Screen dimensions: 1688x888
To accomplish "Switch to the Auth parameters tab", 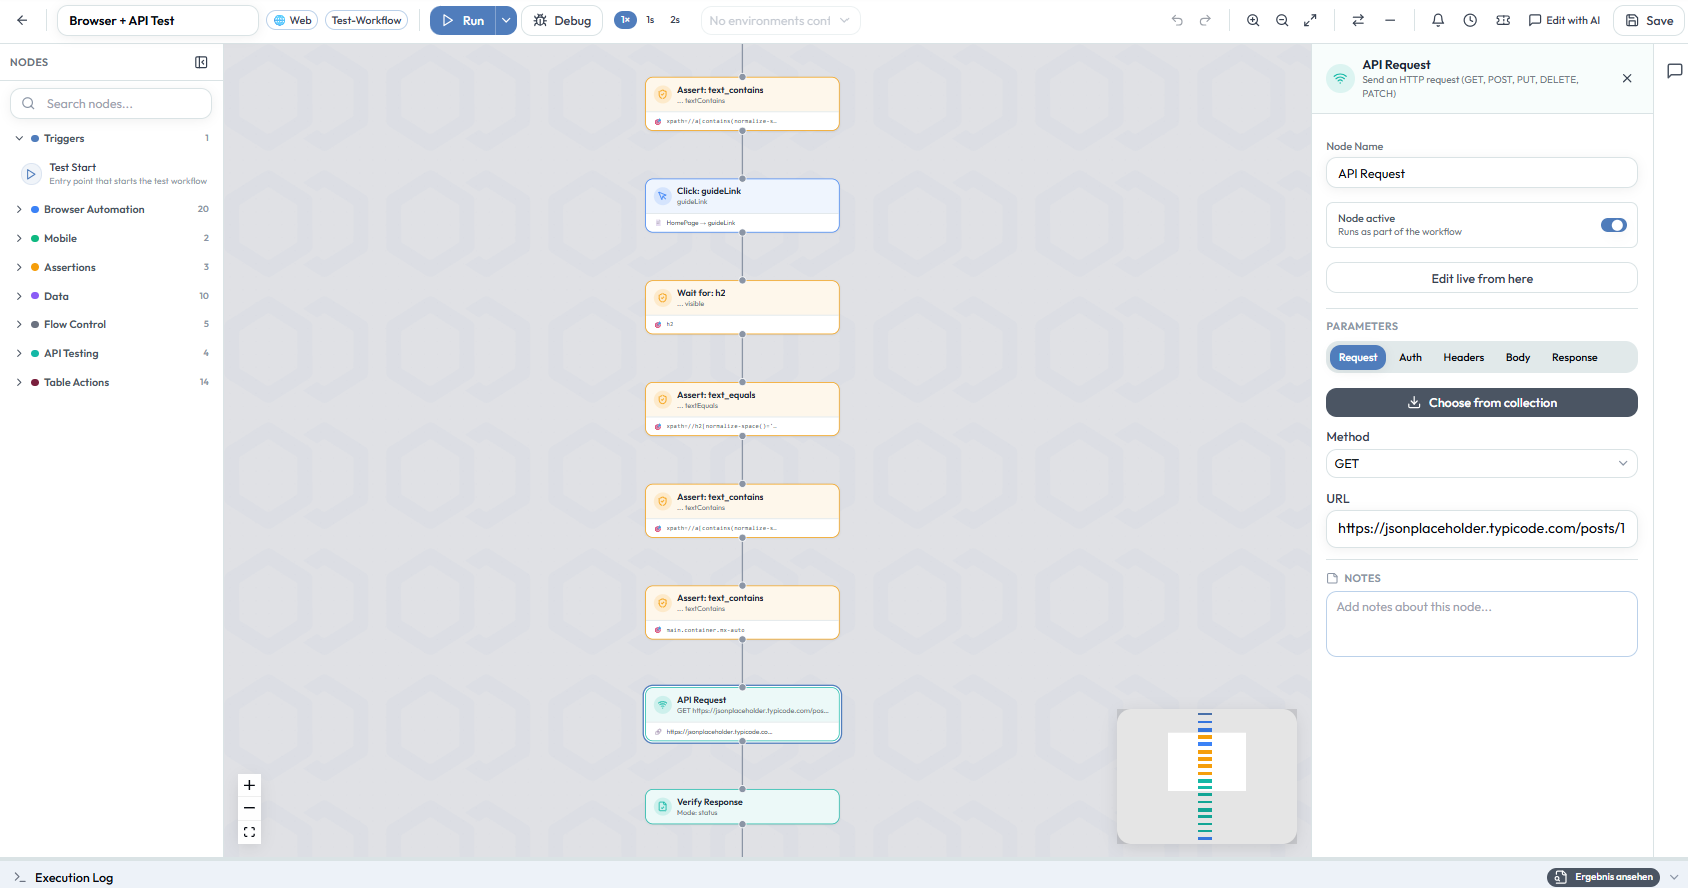I will click(x=1411, y=358).
